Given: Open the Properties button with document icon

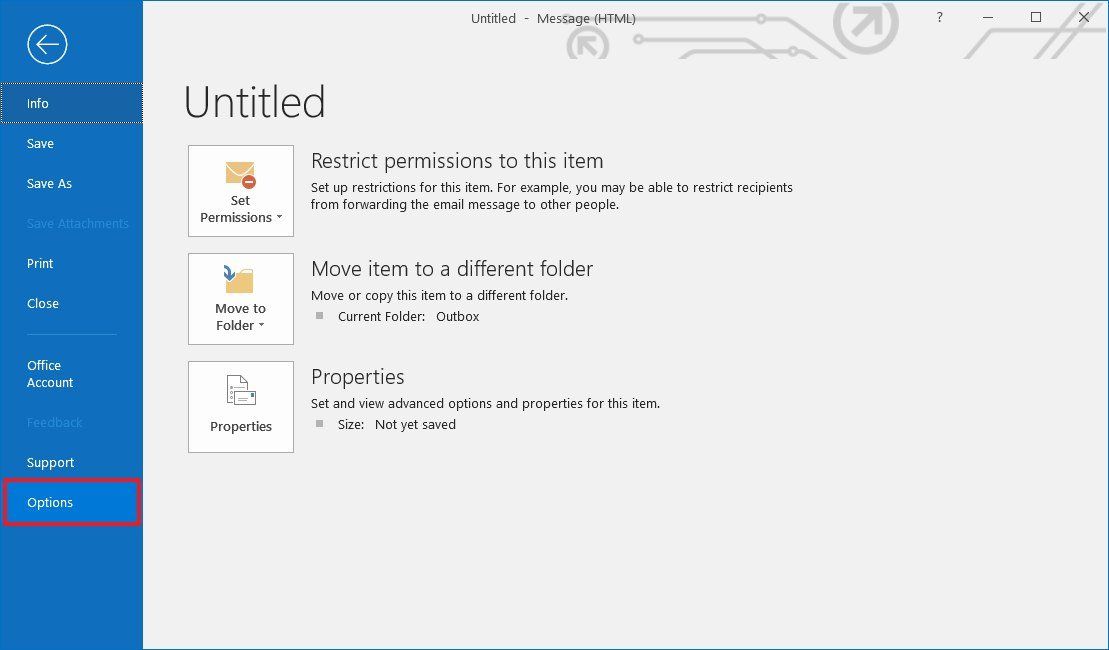Looking at the screenshot, I should (240, 407).
